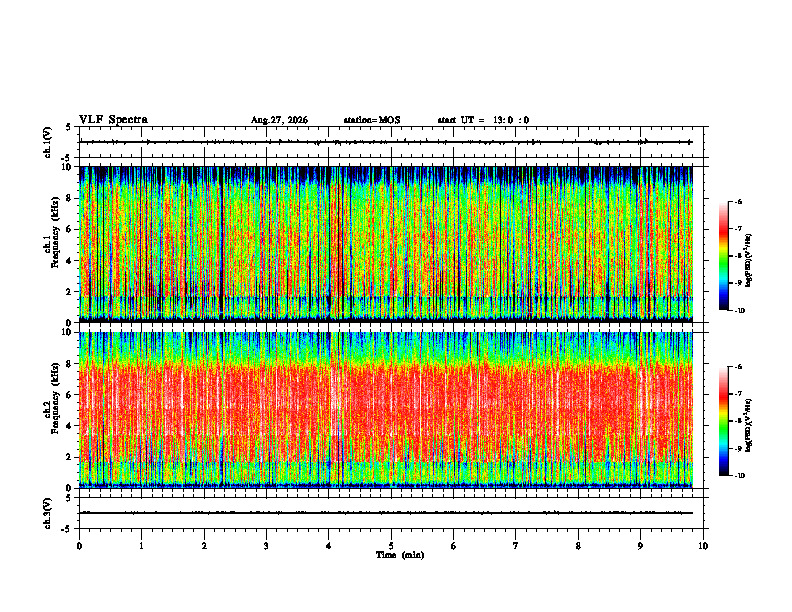The image size is (792, 612).
Task: Click time axis tick label "6"
Action: pos(454,546)
